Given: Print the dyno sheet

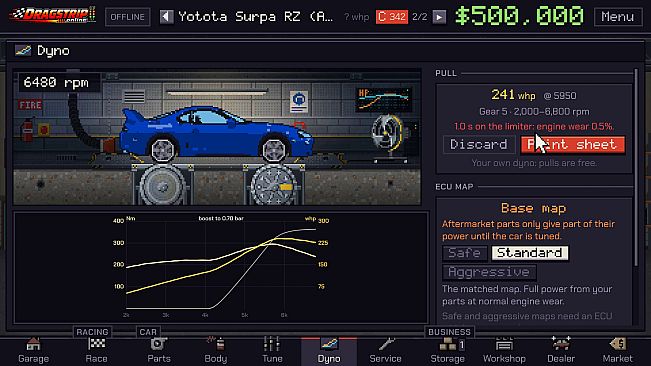Looking at the screenshot, I should click(x=573, y=144).
